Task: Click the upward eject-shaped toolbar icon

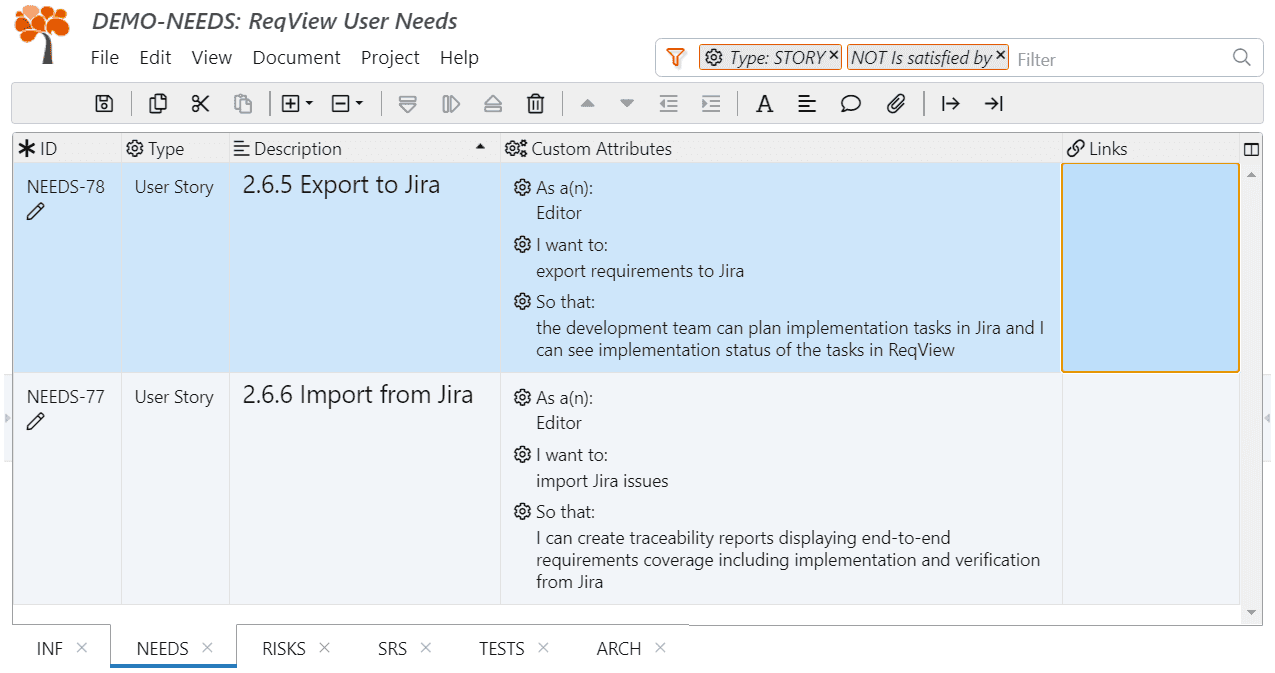Action: pyautogui.click(x=493, y=103)
